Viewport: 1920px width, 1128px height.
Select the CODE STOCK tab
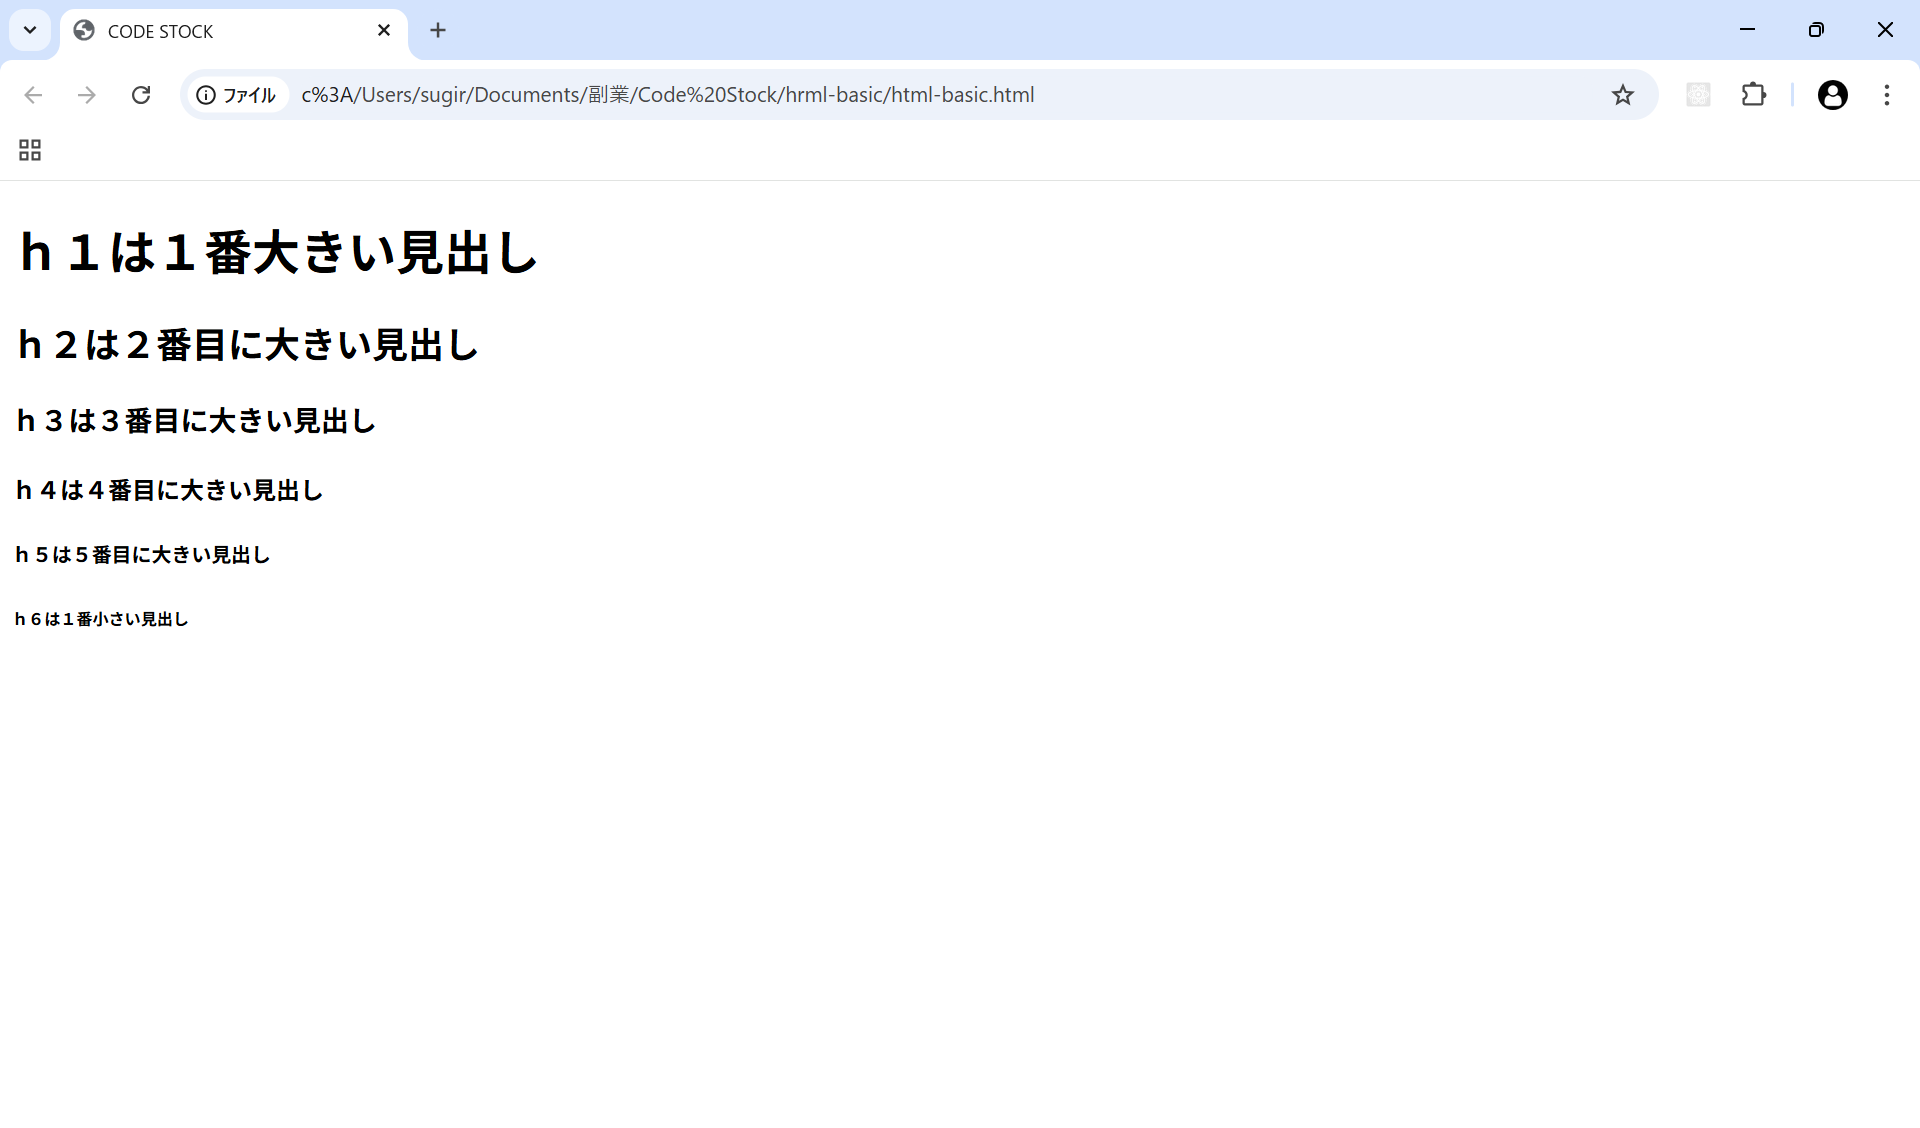(220, 31)
